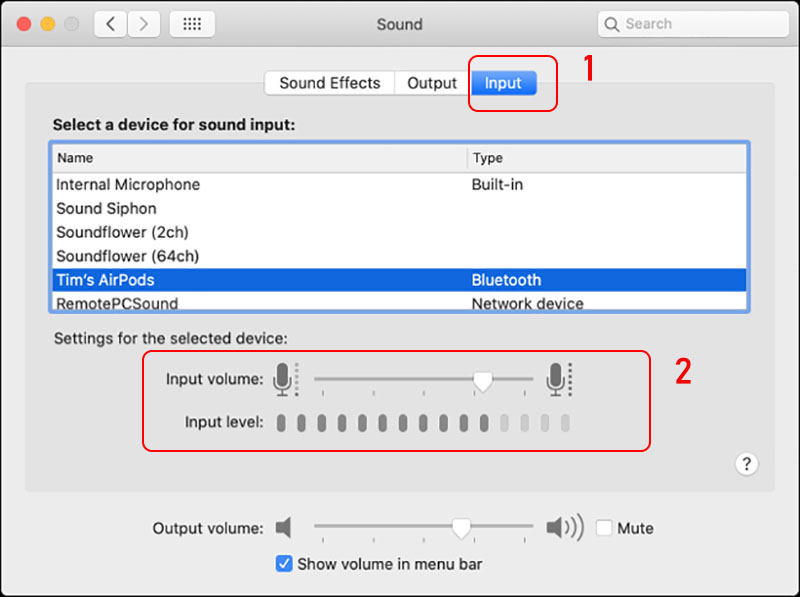Select Internal Microphone from the device list
Screen dimensions: 800x597
(x=127, y=184)
